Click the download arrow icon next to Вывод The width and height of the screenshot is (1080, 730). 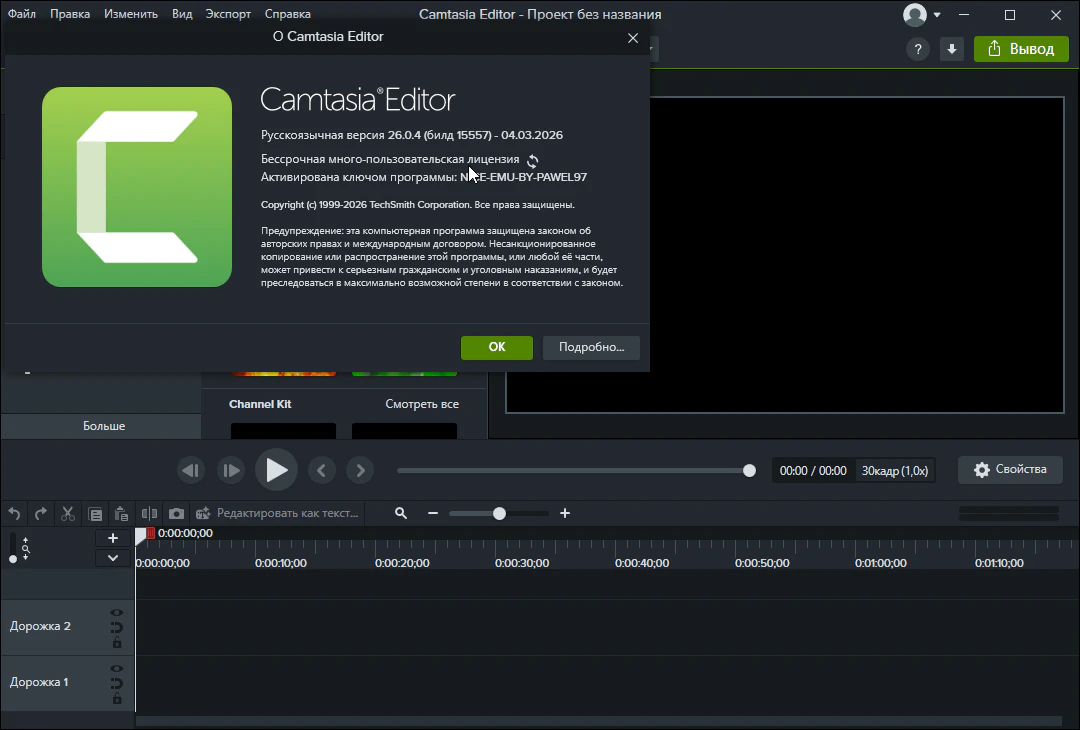[952, 49]
